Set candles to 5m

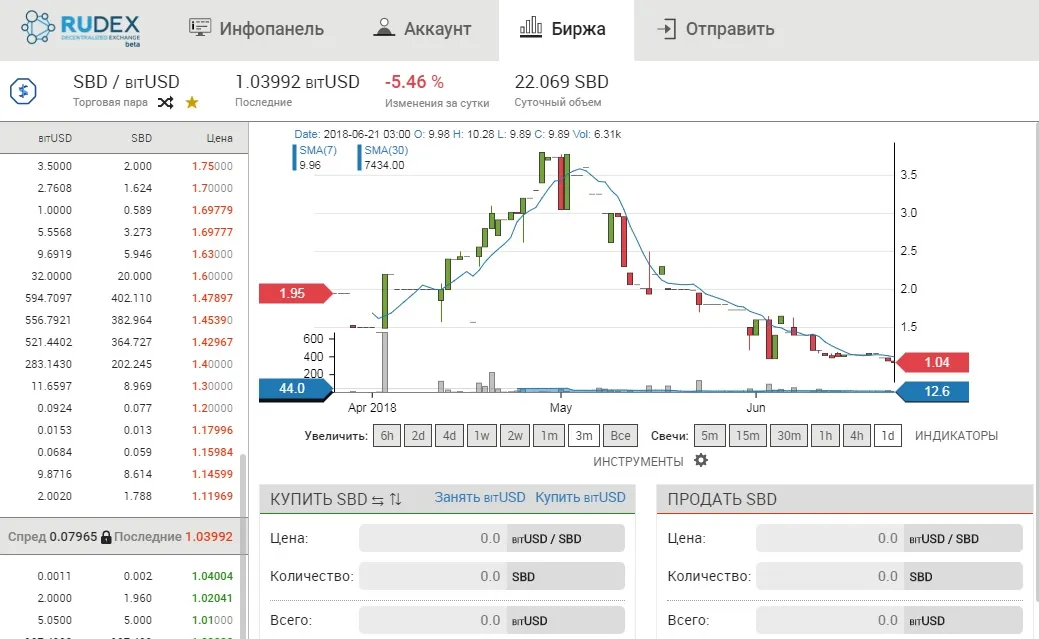tap(710, 436)
